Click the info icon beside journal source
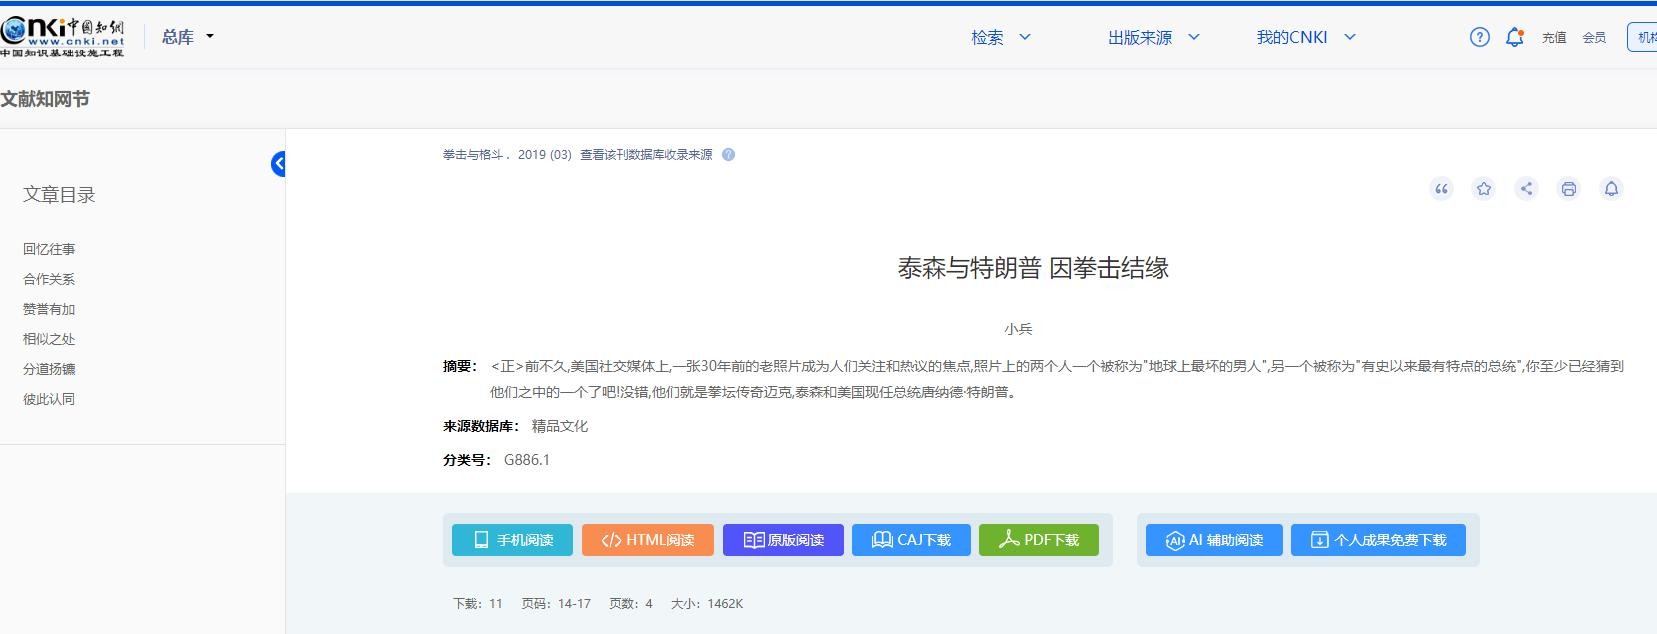1657x634 pixels. (728, 155)
